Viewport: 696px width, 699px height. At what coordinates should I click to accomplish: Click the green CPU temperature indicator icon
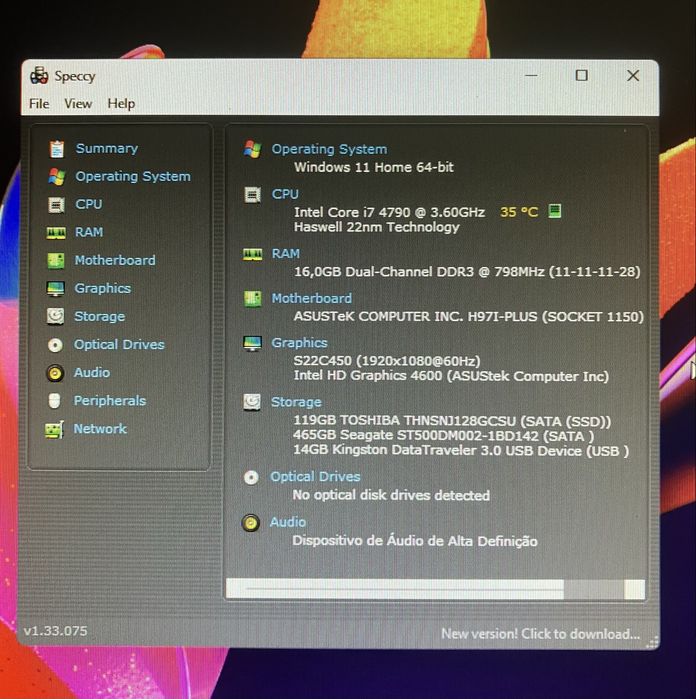pos(554,211)
